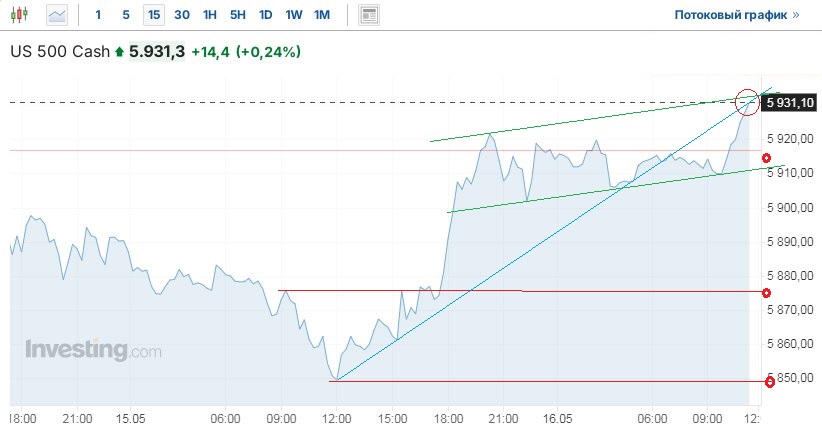The image size is (822, 432).
Task: Select the 30 minute timeframe
Action: [181, 15]
